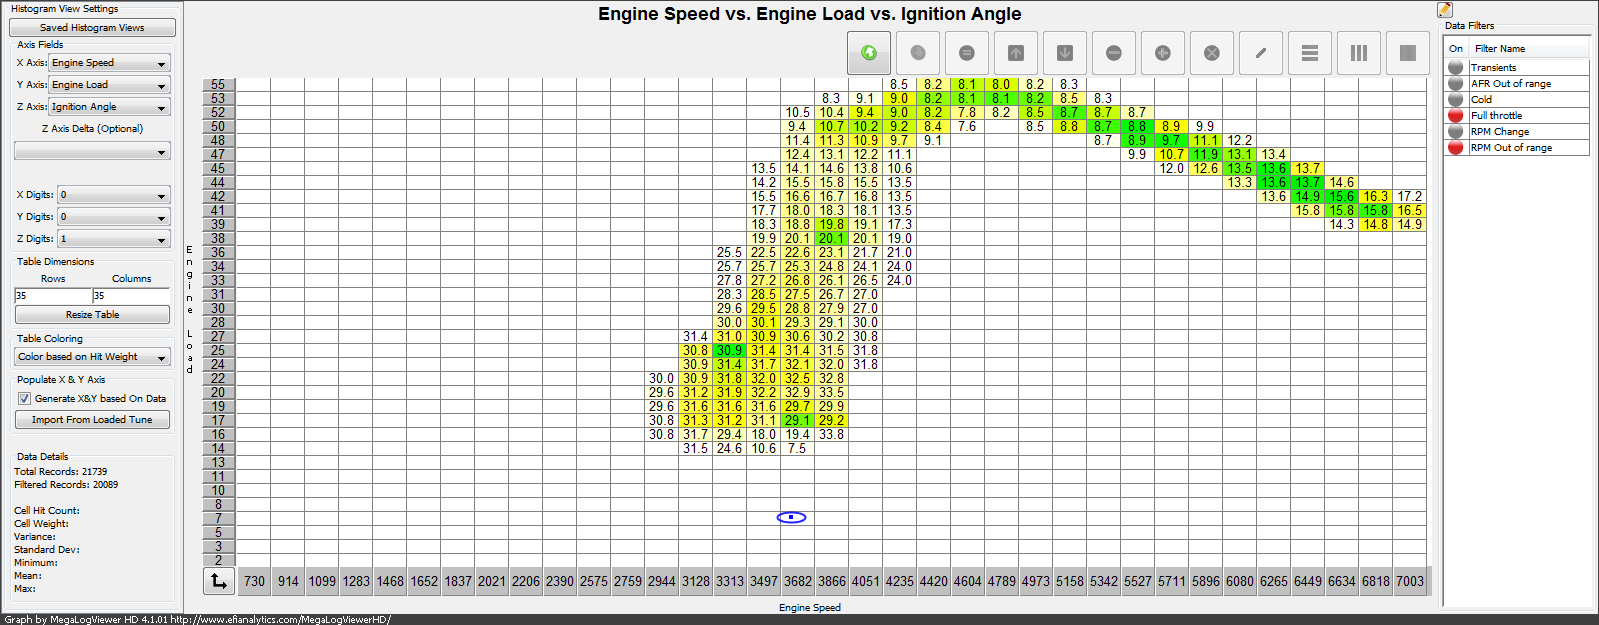Image resolution: width=1599 pixels, height=625 pixels.
Task: Toggle Generate X&Y based On Data checkbox
Action: tap(24, 398)
